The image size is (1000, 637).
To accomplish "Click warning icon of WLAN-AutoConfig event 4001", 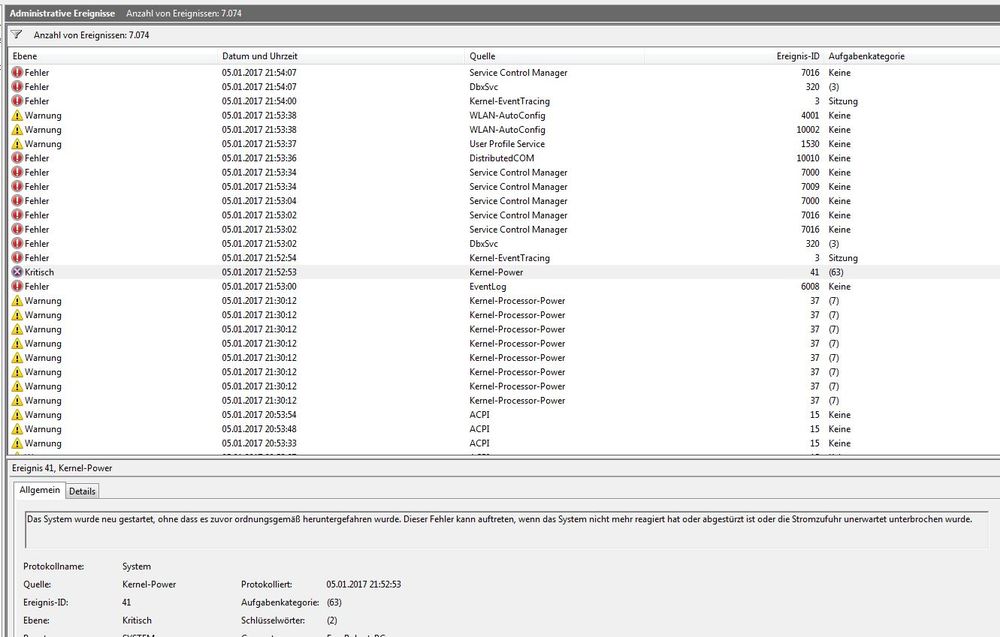I will pos(17,116).
